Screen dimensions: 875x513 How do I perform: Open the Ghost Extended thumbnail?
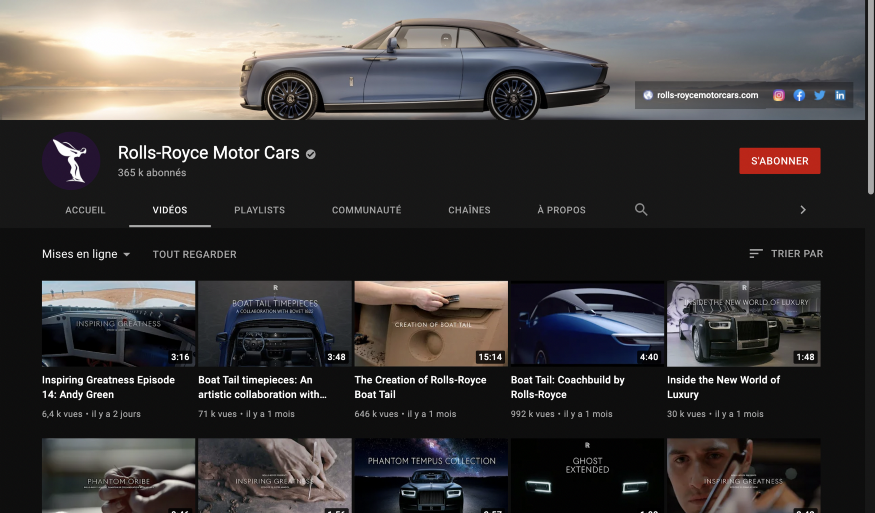tap(587, 476)
